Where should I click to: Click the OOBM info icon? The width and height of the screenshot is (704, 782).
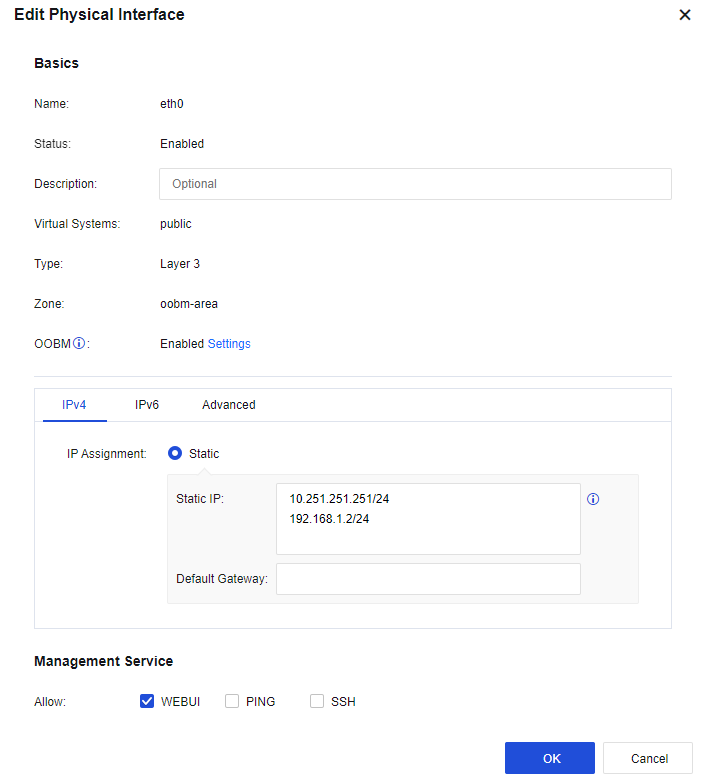(x=79, y=344)
